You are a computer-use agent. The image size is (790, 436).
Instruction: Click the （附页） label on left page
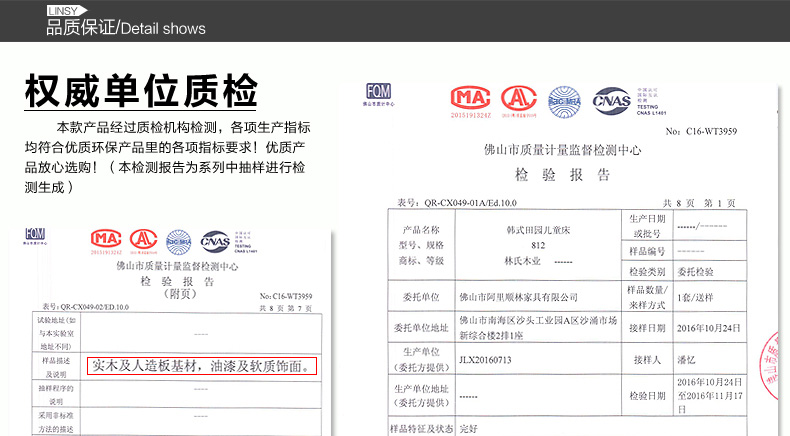coord(180,294)
